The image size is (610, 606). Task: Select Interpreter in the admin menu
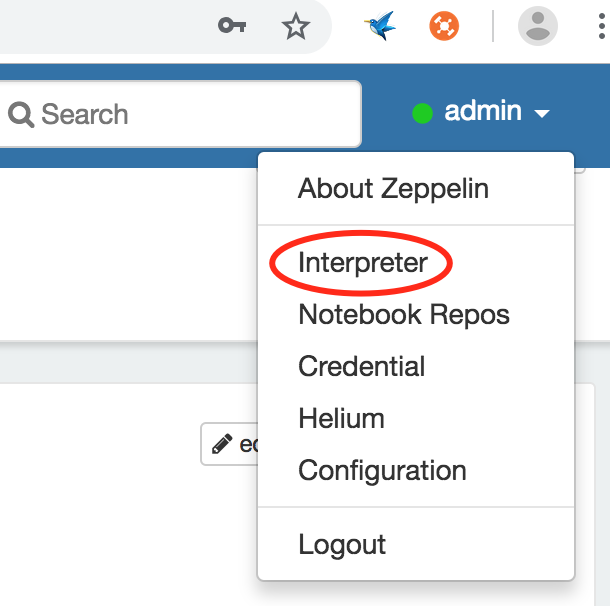click(x=363, y=263)
